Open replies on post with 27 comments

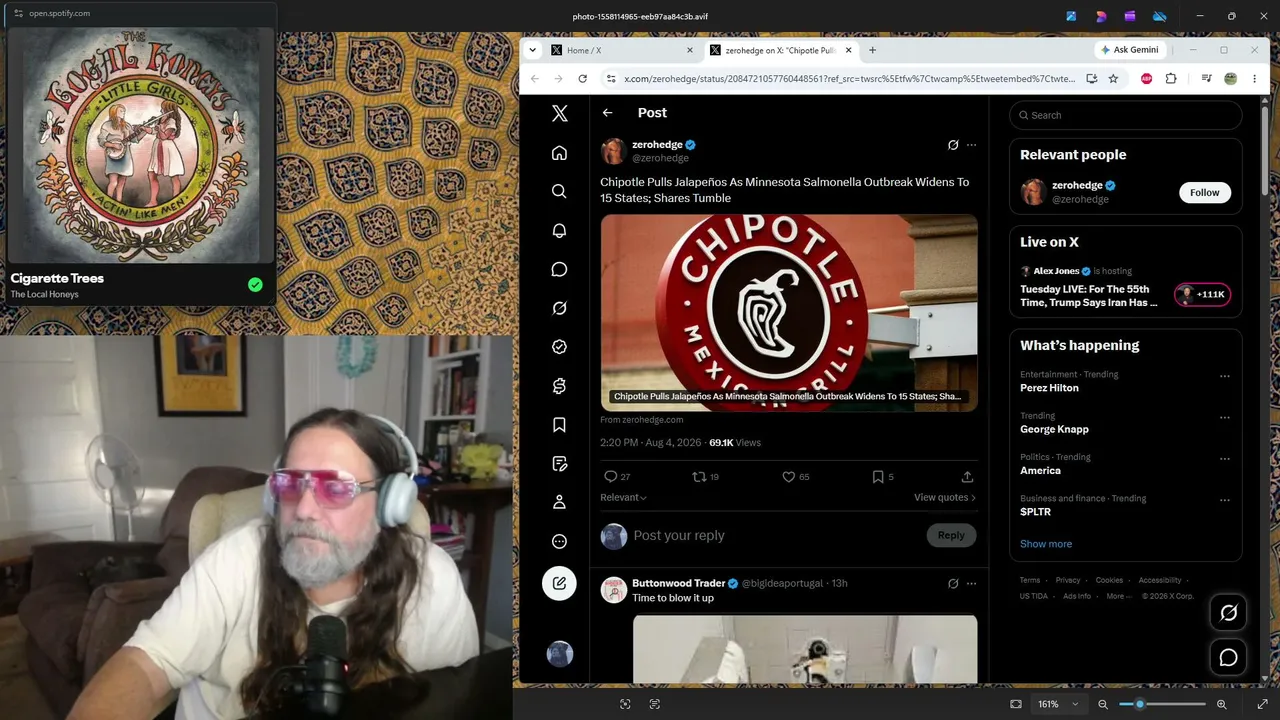616,477
